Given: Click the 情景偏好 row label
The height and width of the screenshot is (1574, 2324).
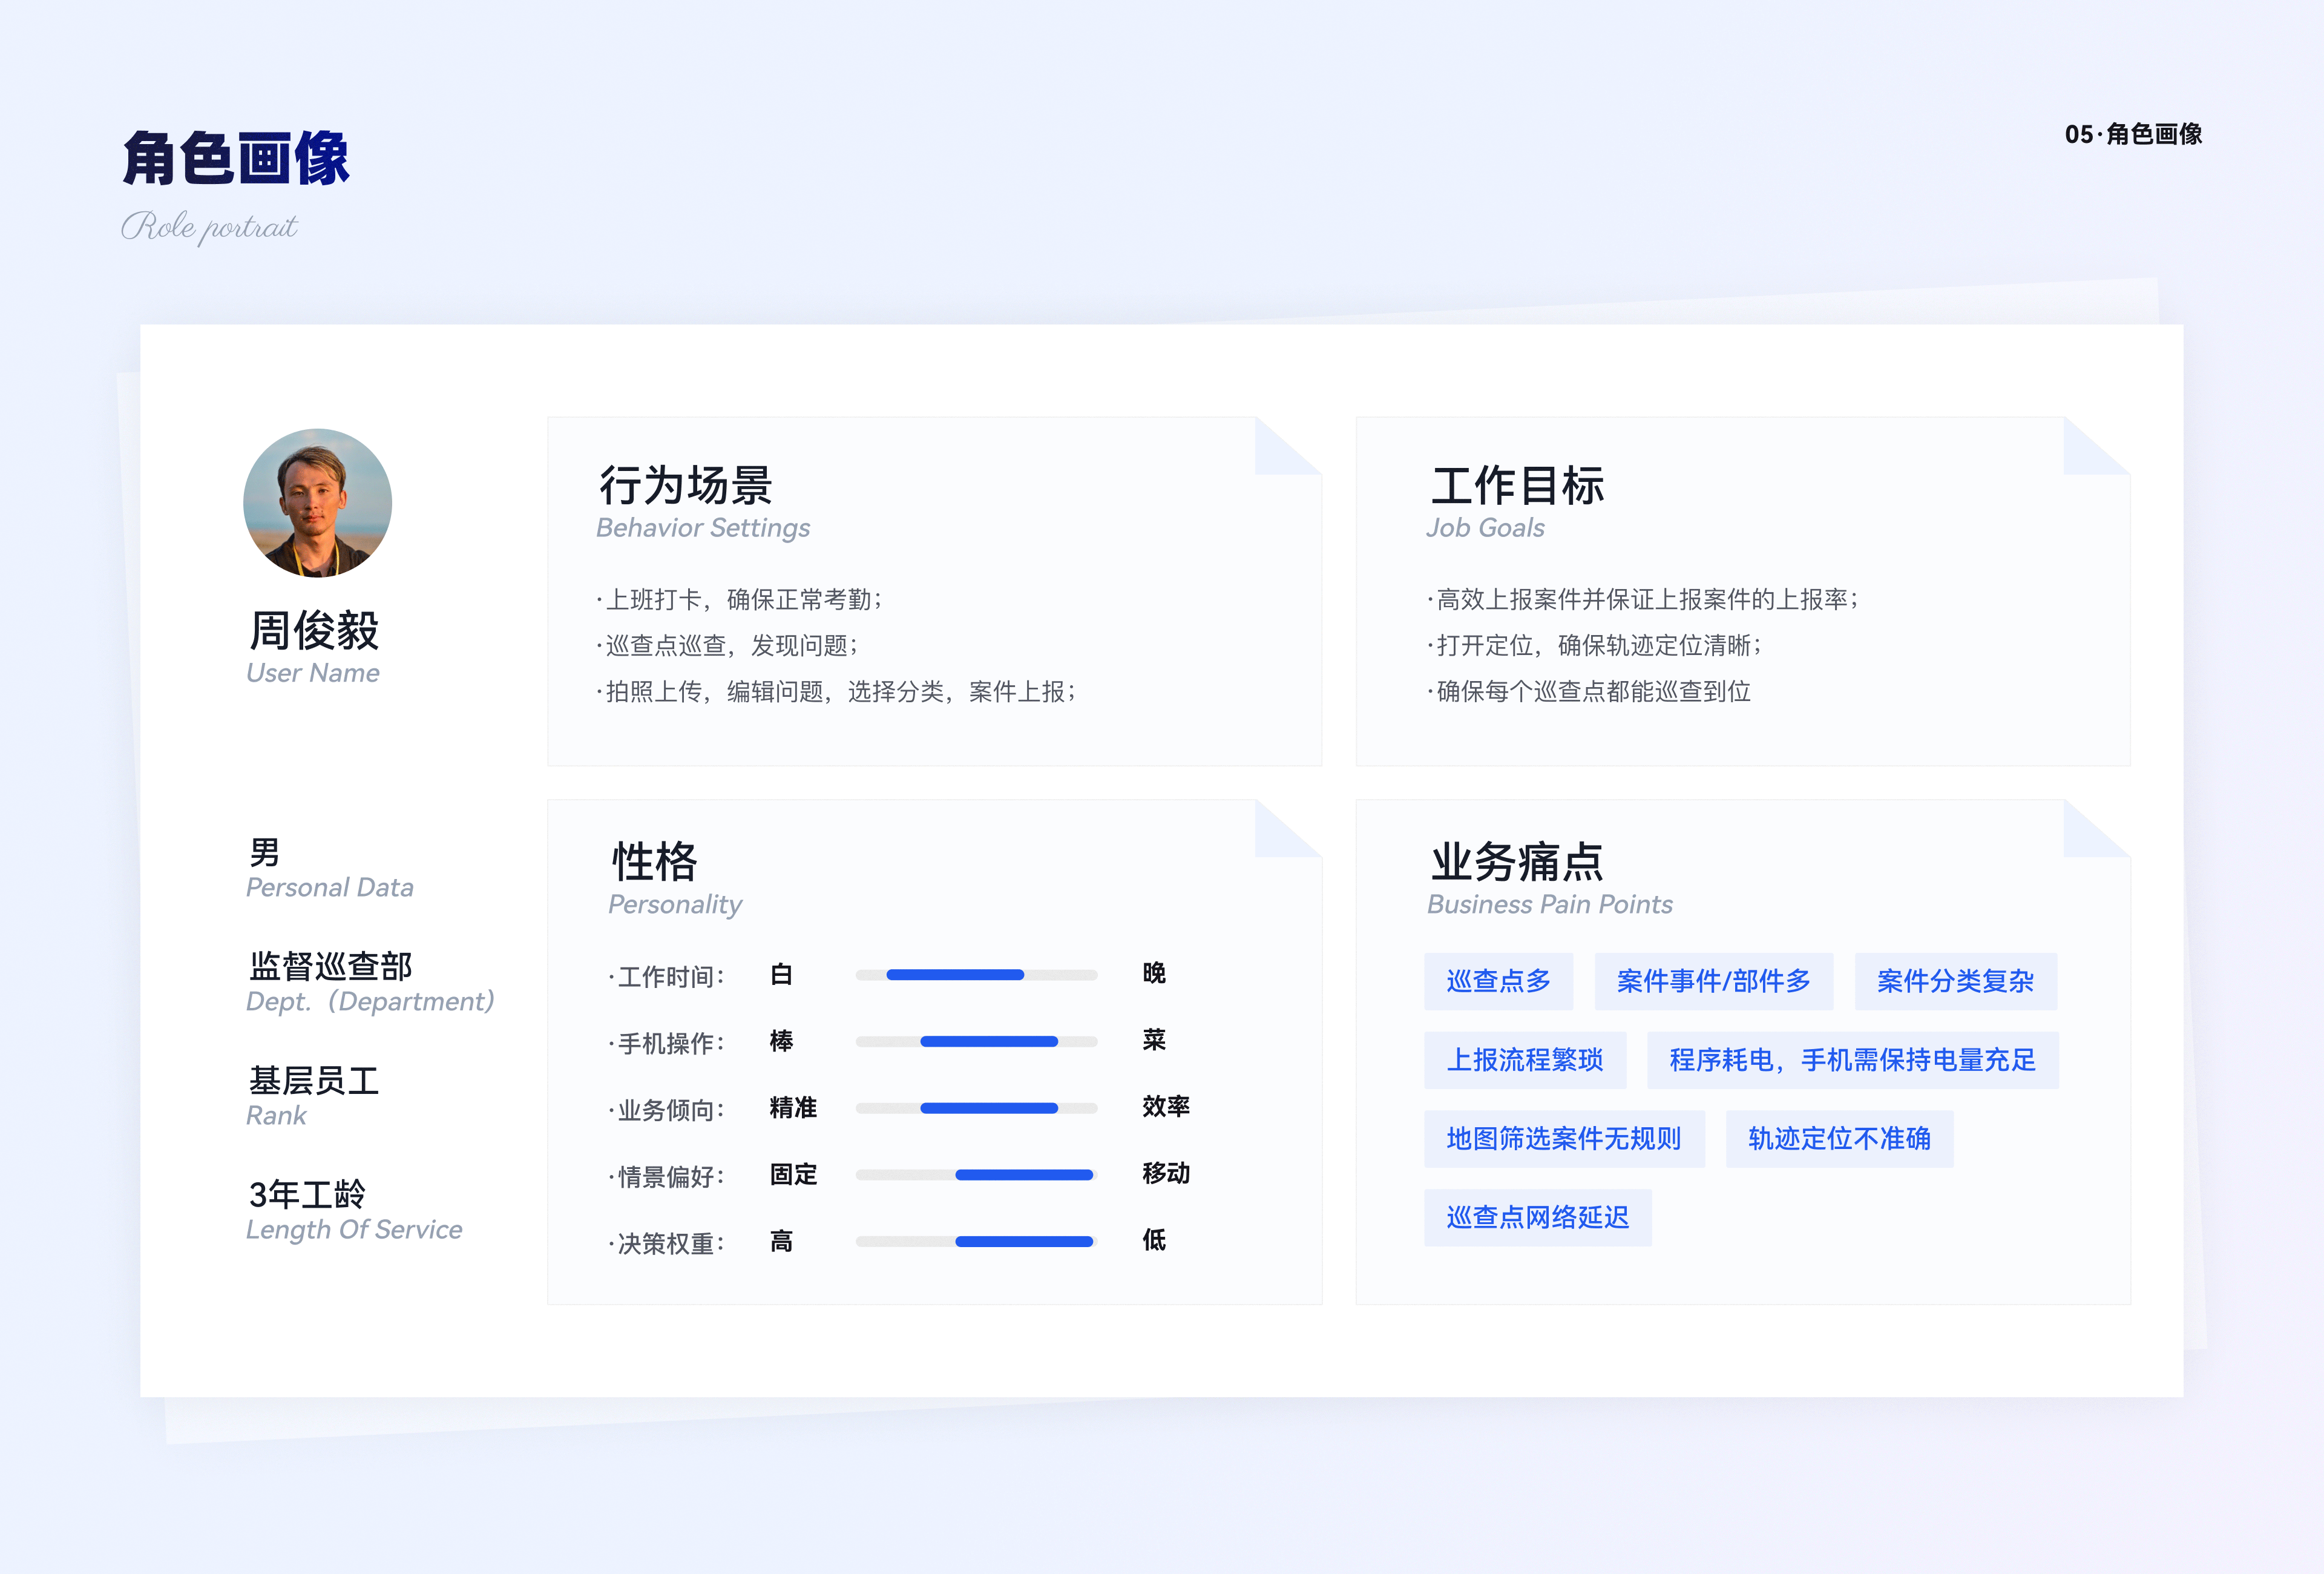Looking at the screenshot, I should (x=667, y=1177).
